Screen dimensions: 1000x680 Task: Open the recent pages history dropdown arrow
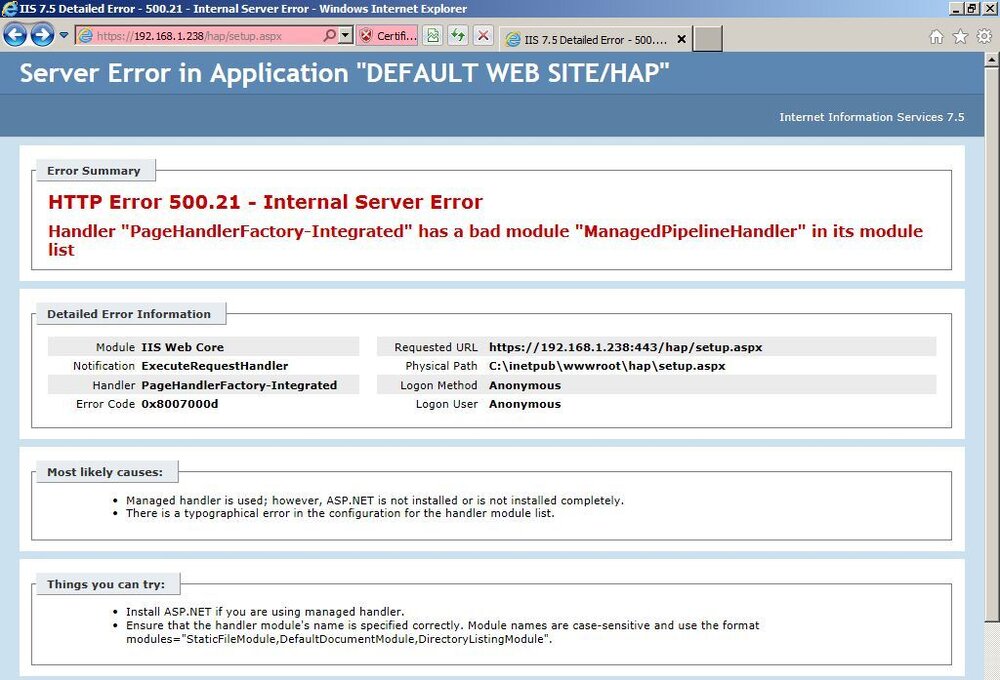click(64, 35)
